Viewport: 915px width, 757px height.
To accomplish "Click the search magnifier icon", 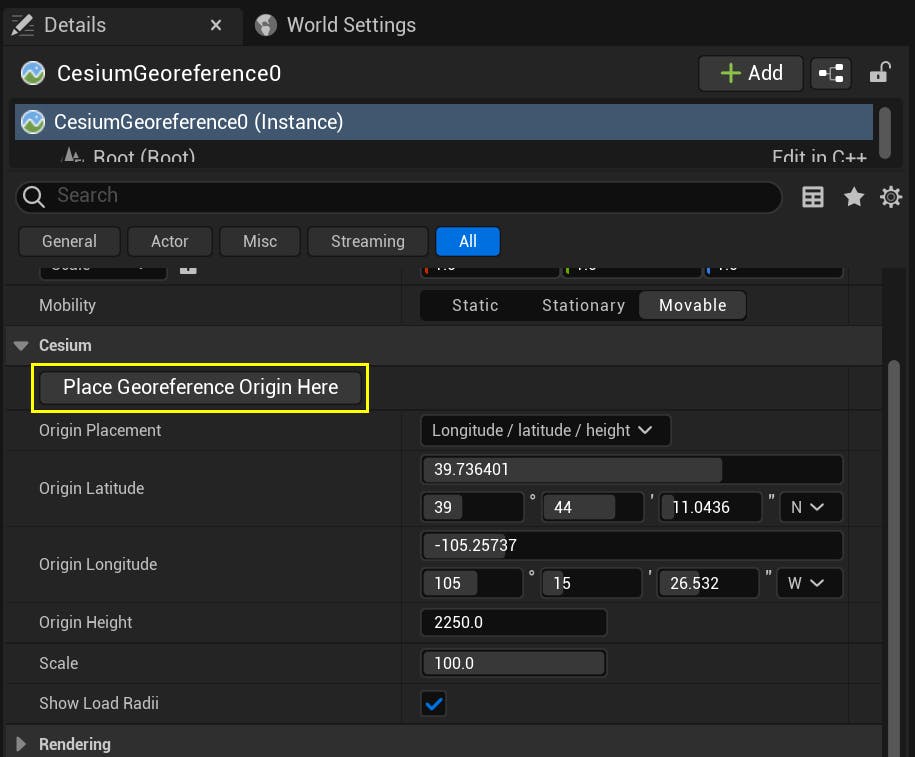I will click(33, 196).
